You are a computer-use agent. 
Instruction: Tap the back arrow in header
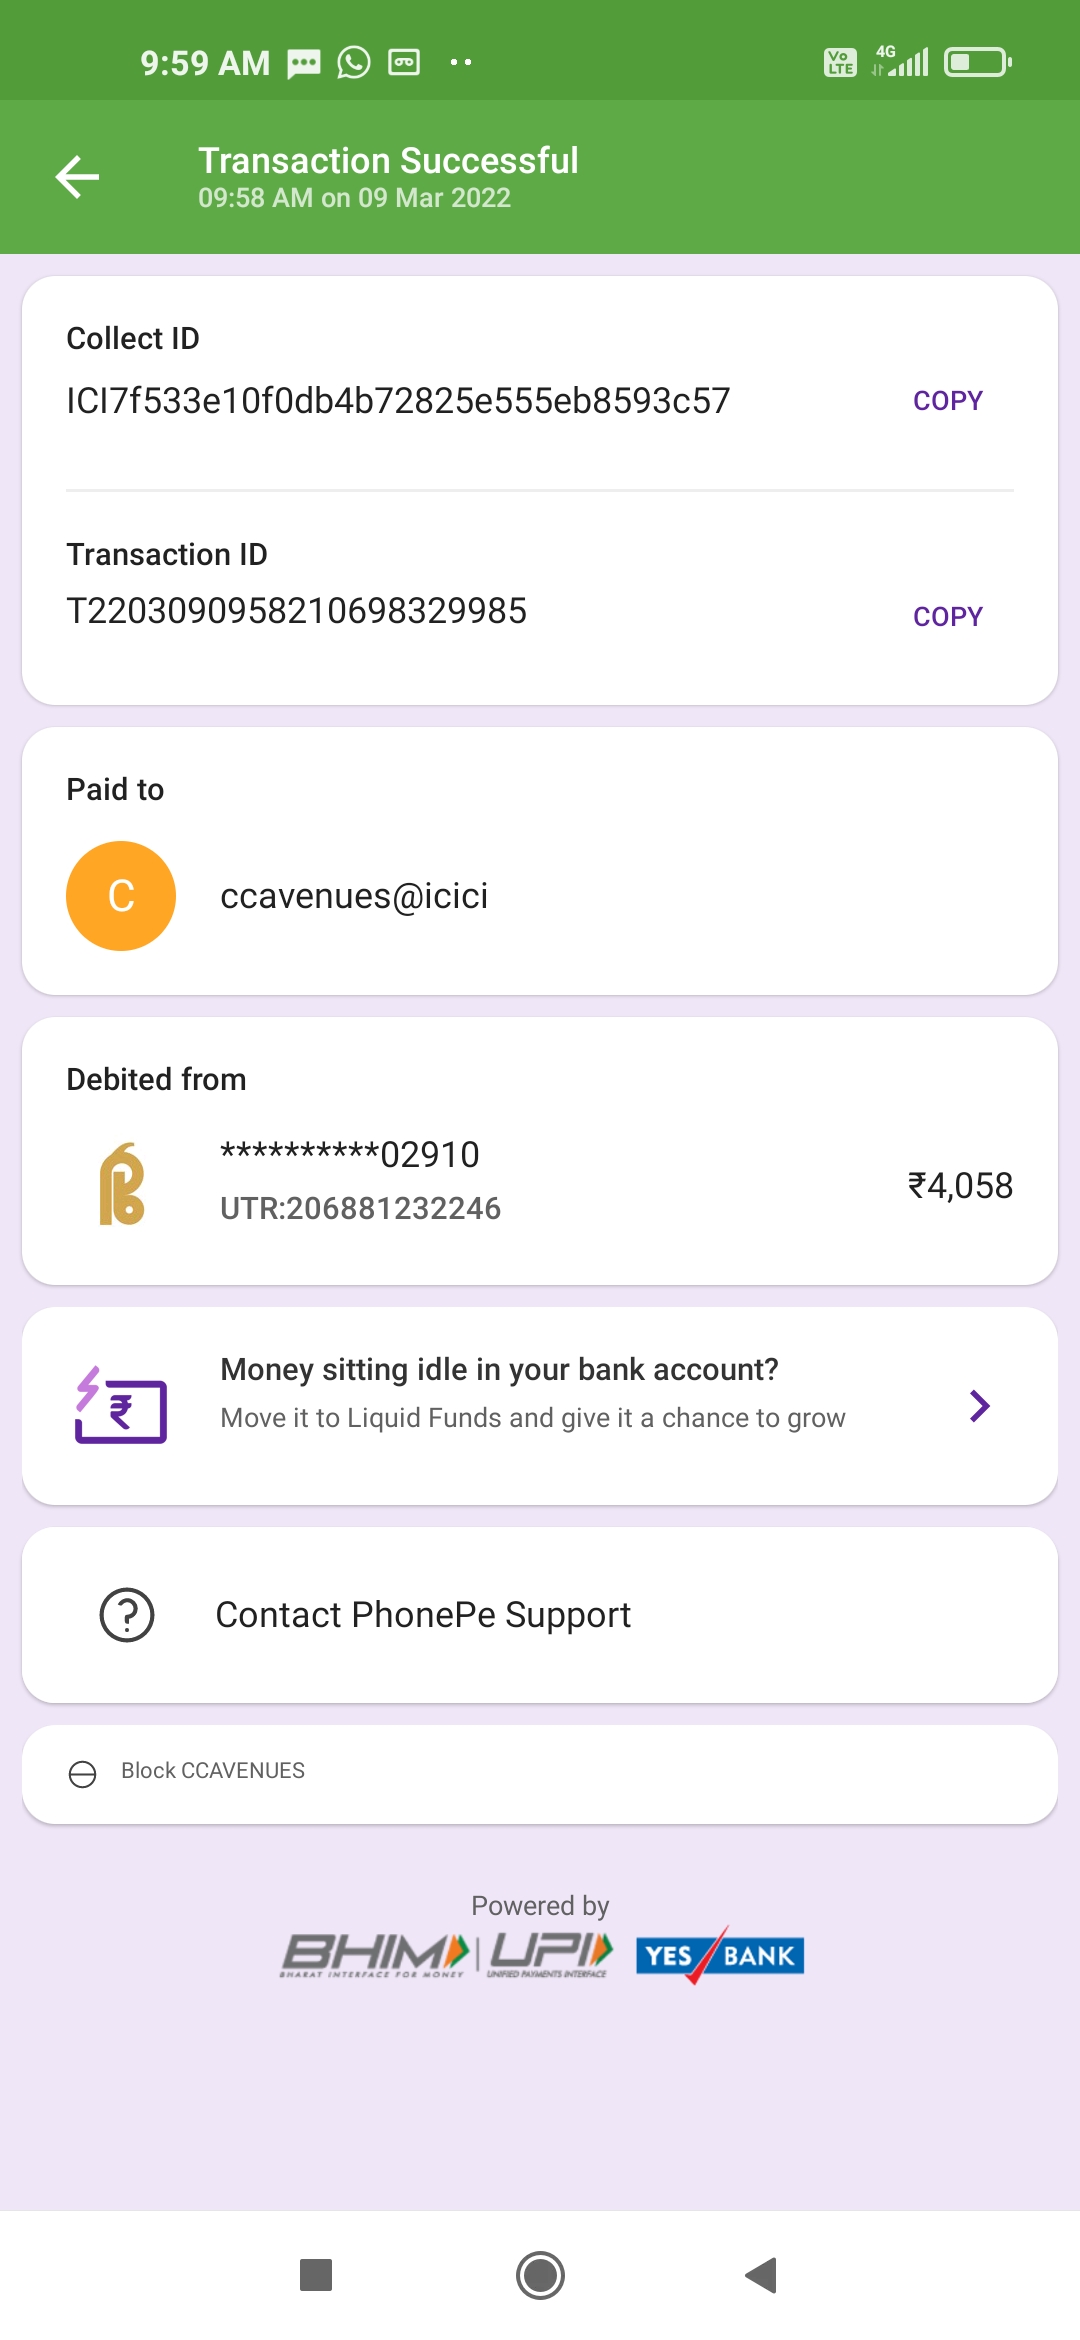click(77, 178)
